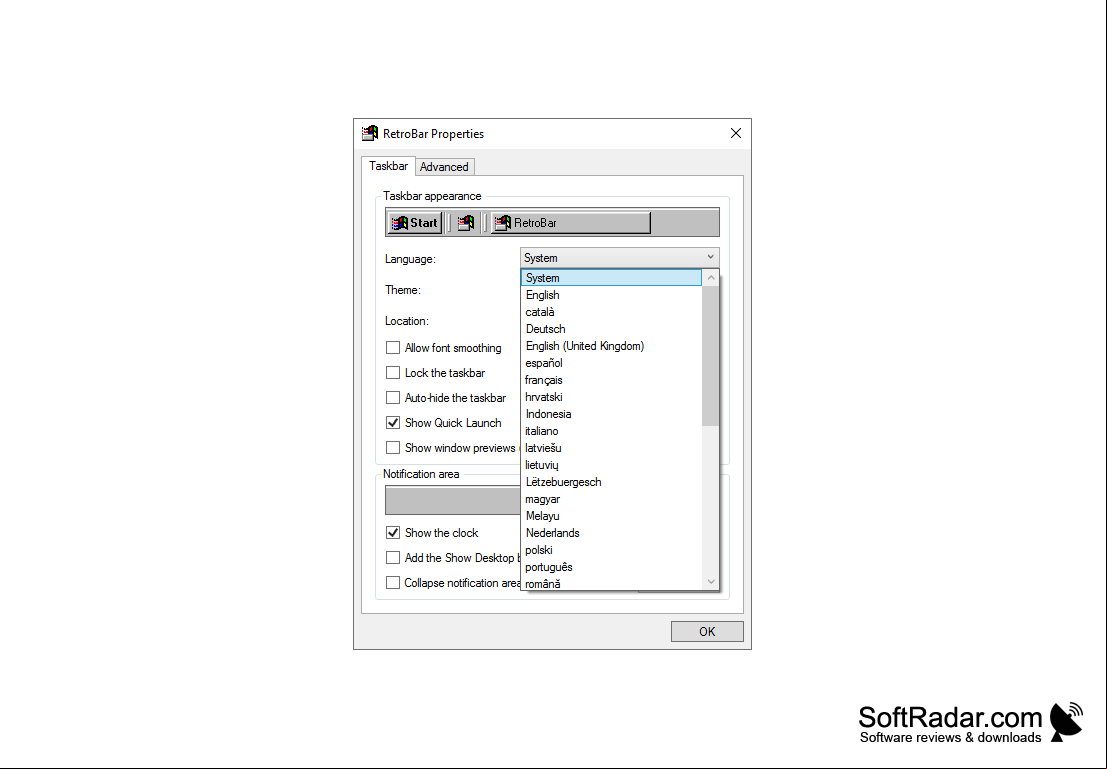
Task: Uncheck Show the clock
Action: coord(393,532)
